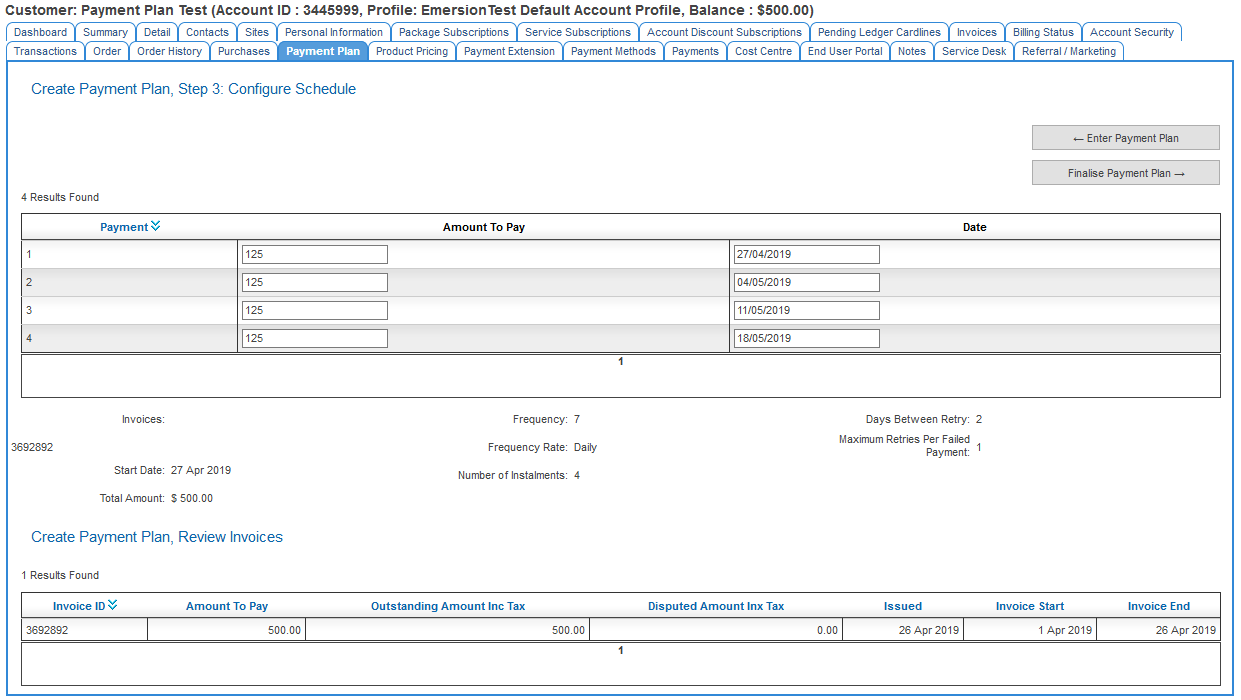
Task: Go to the Payment Extension tab
Action: [509, 51]
